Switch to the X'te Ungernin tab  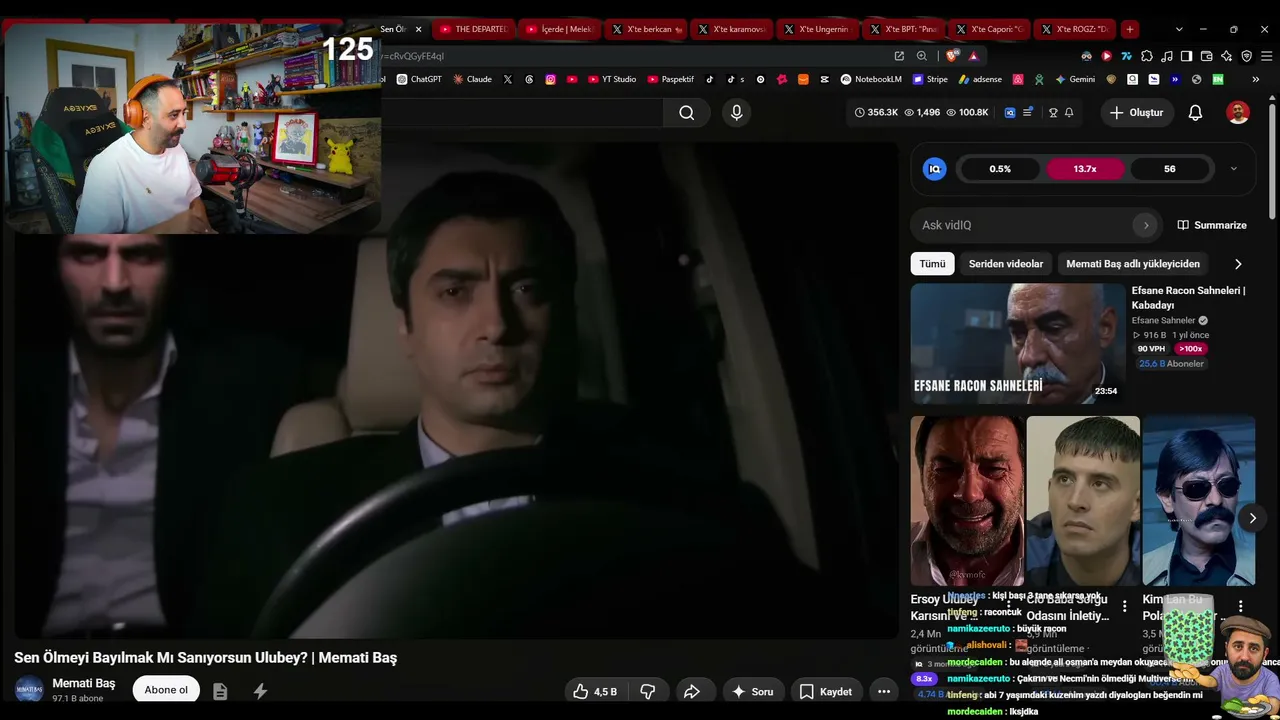[x=819, y=29]
